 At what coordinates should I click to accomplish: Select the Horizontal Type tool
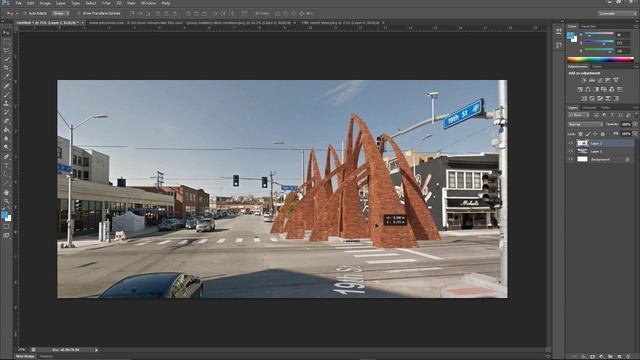click(x=6, y=166)
